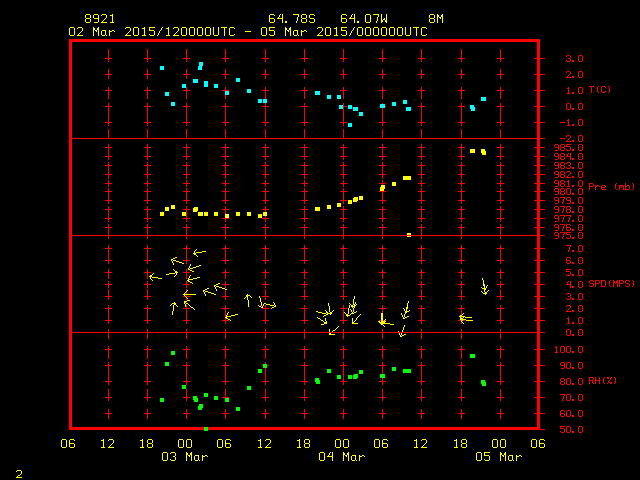The height and width of the screenshot is (480, 640).
Task: Click the "1.0" value beside T(C)
Action: tap(575, 91)
